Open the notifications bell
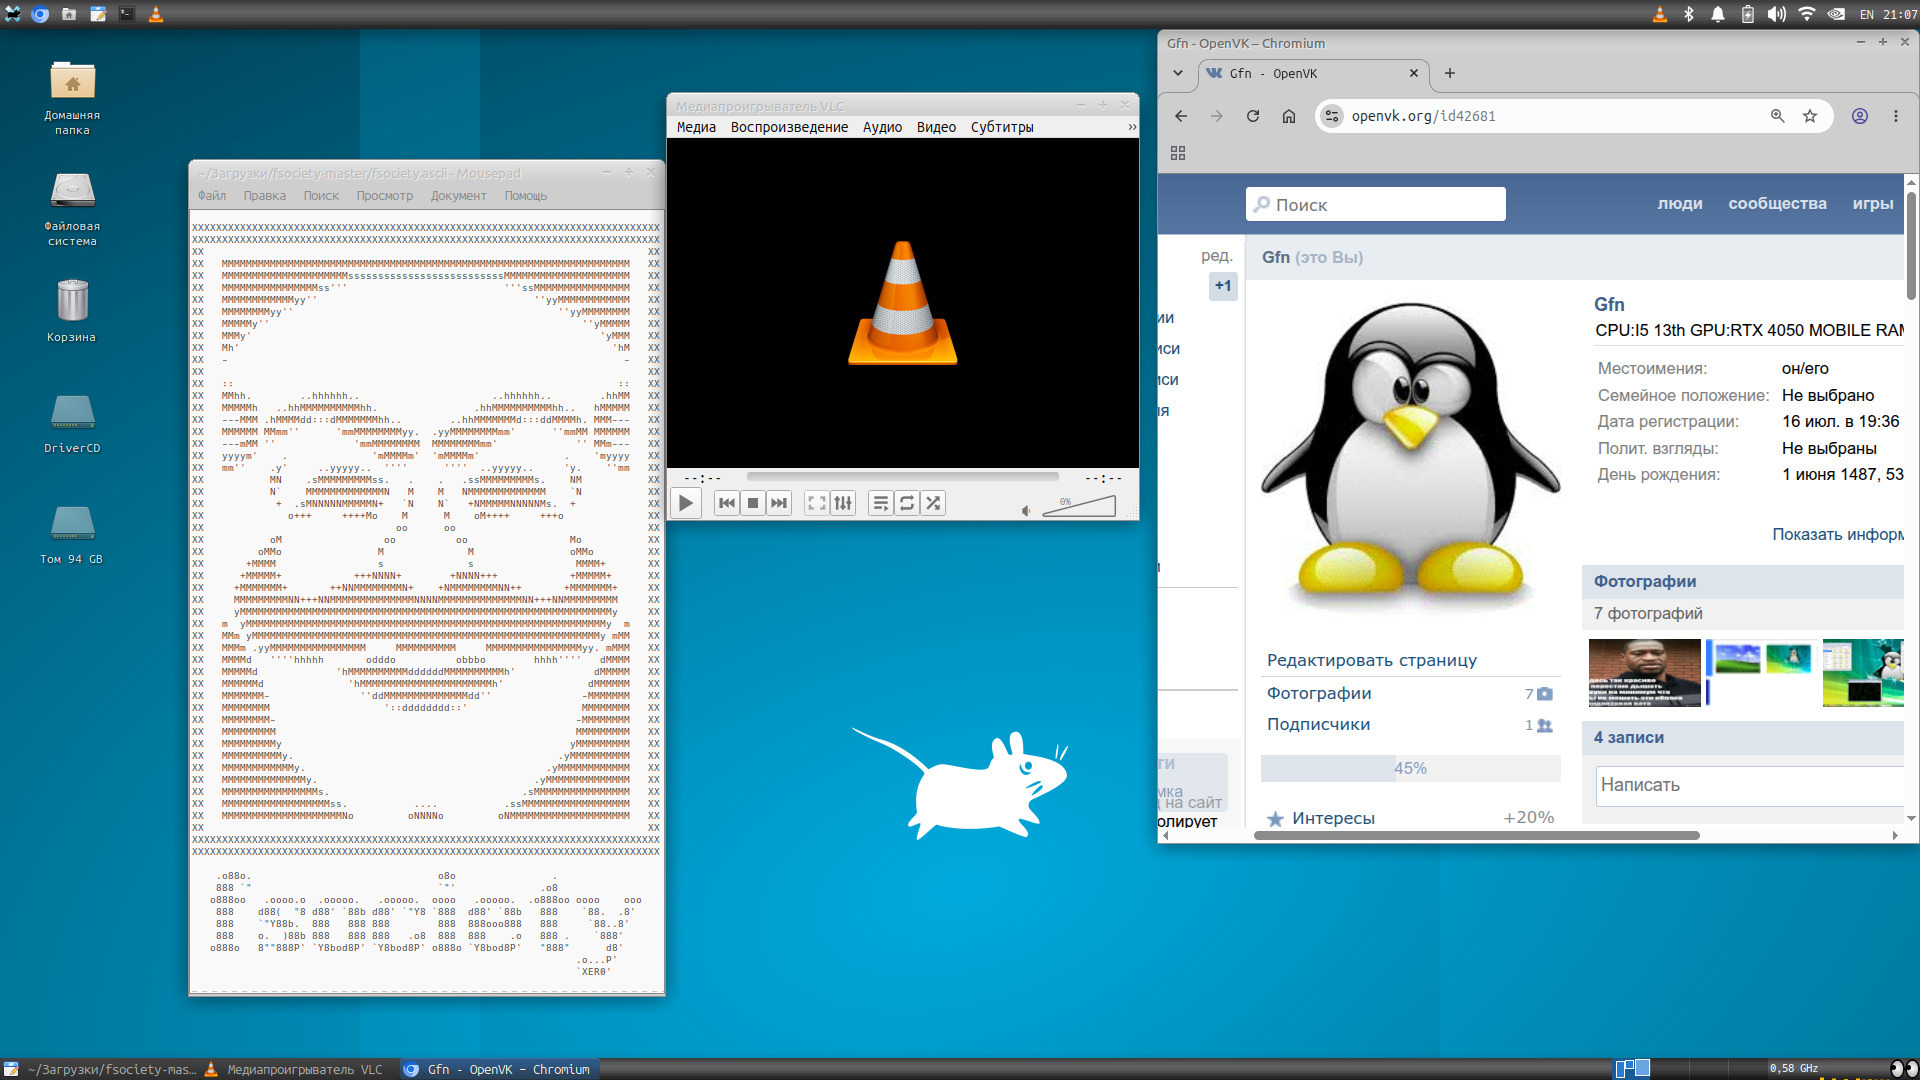1920x1080 pixels. 1718,14
